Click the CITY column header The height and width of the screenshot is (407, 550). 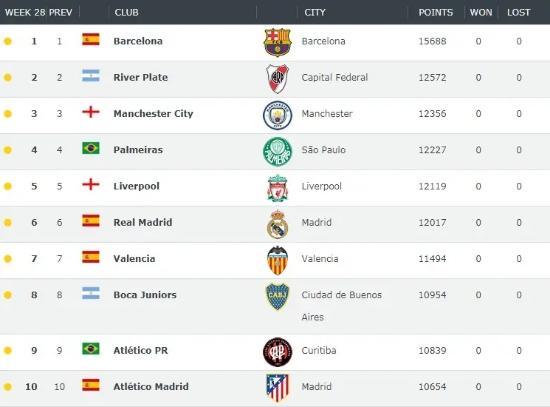click(315, 13)
